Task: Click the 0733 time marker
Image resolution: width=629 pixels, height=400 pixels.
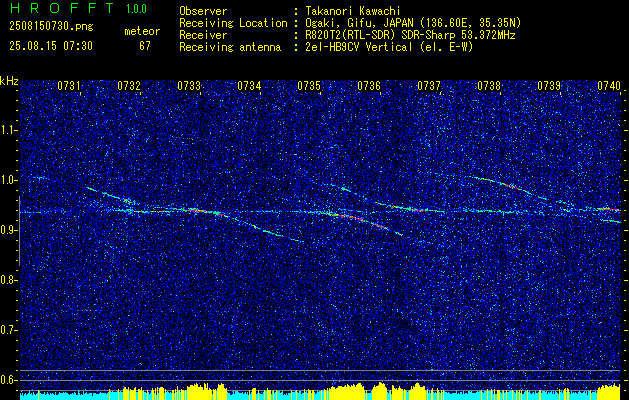Action: pos(189,85)
